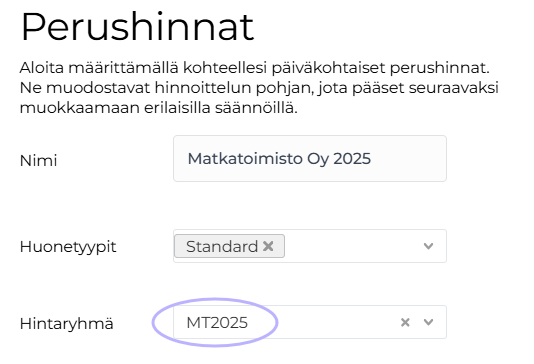Clear the MT2025 Hintaryhmä selection

tap(405, 322)
